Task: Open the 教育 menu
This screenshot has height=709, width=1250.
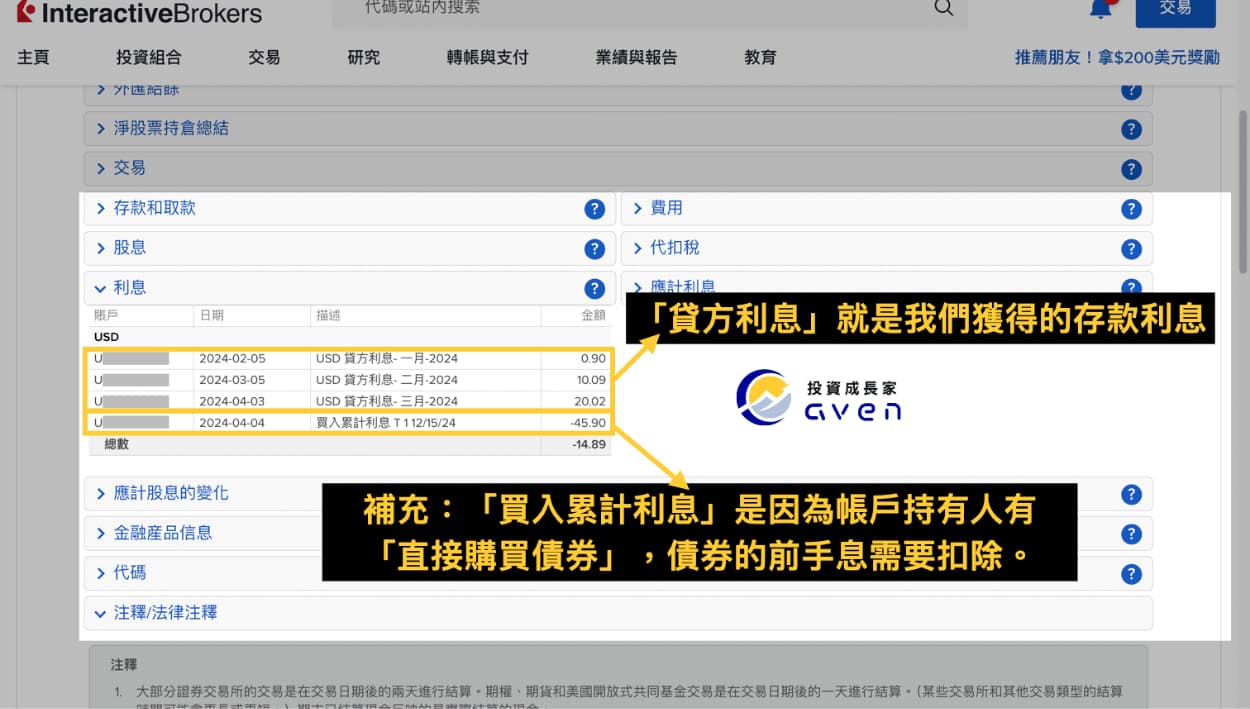Action: point(760,57)
